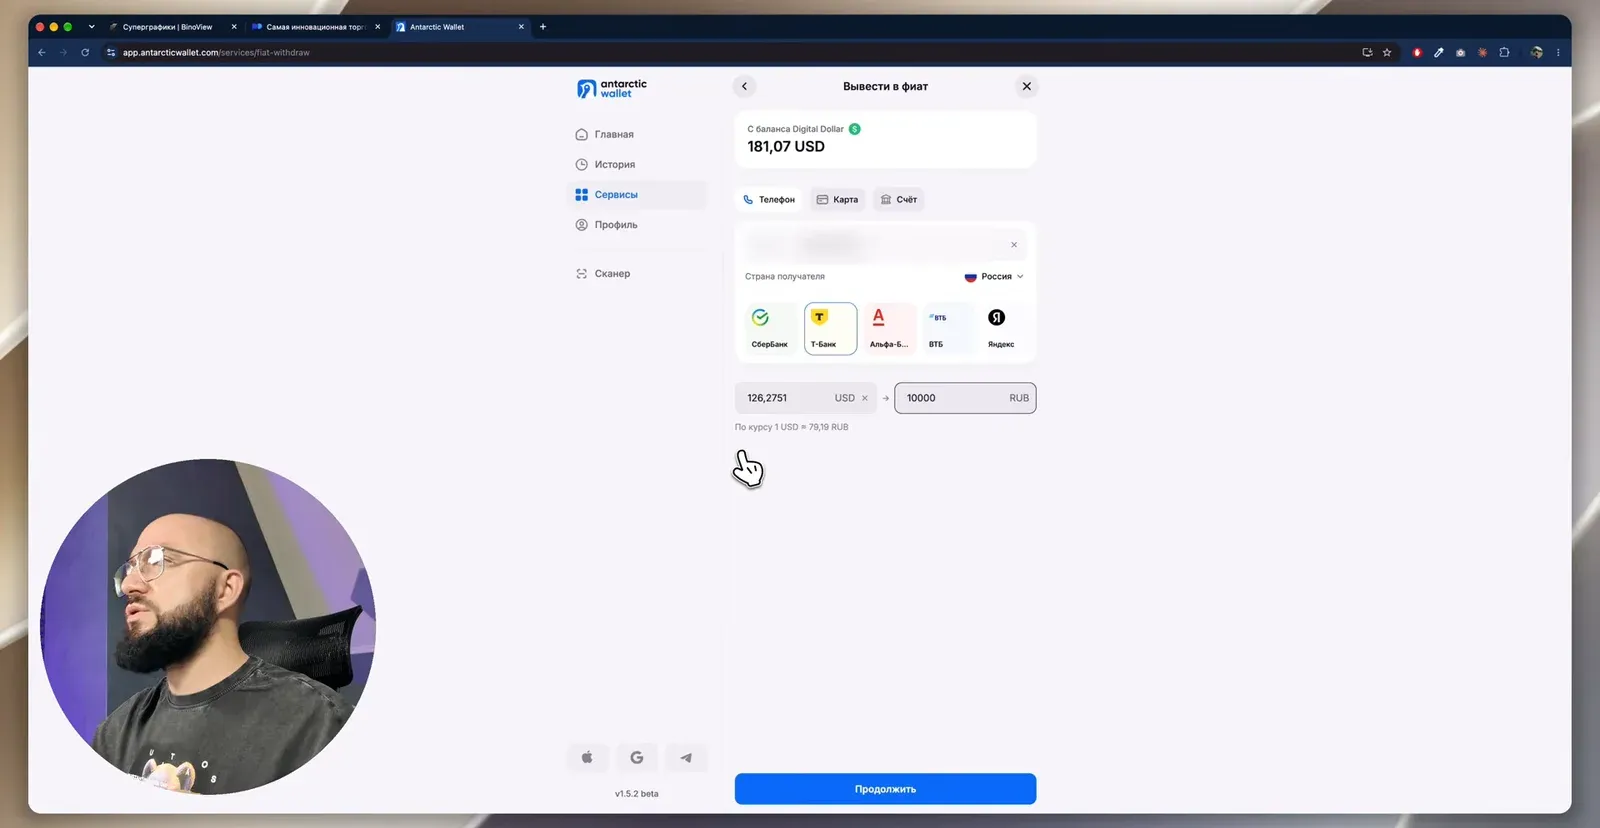Clear the phone number field
This screenshot has width=1600, height=828.
point(1014,245)
